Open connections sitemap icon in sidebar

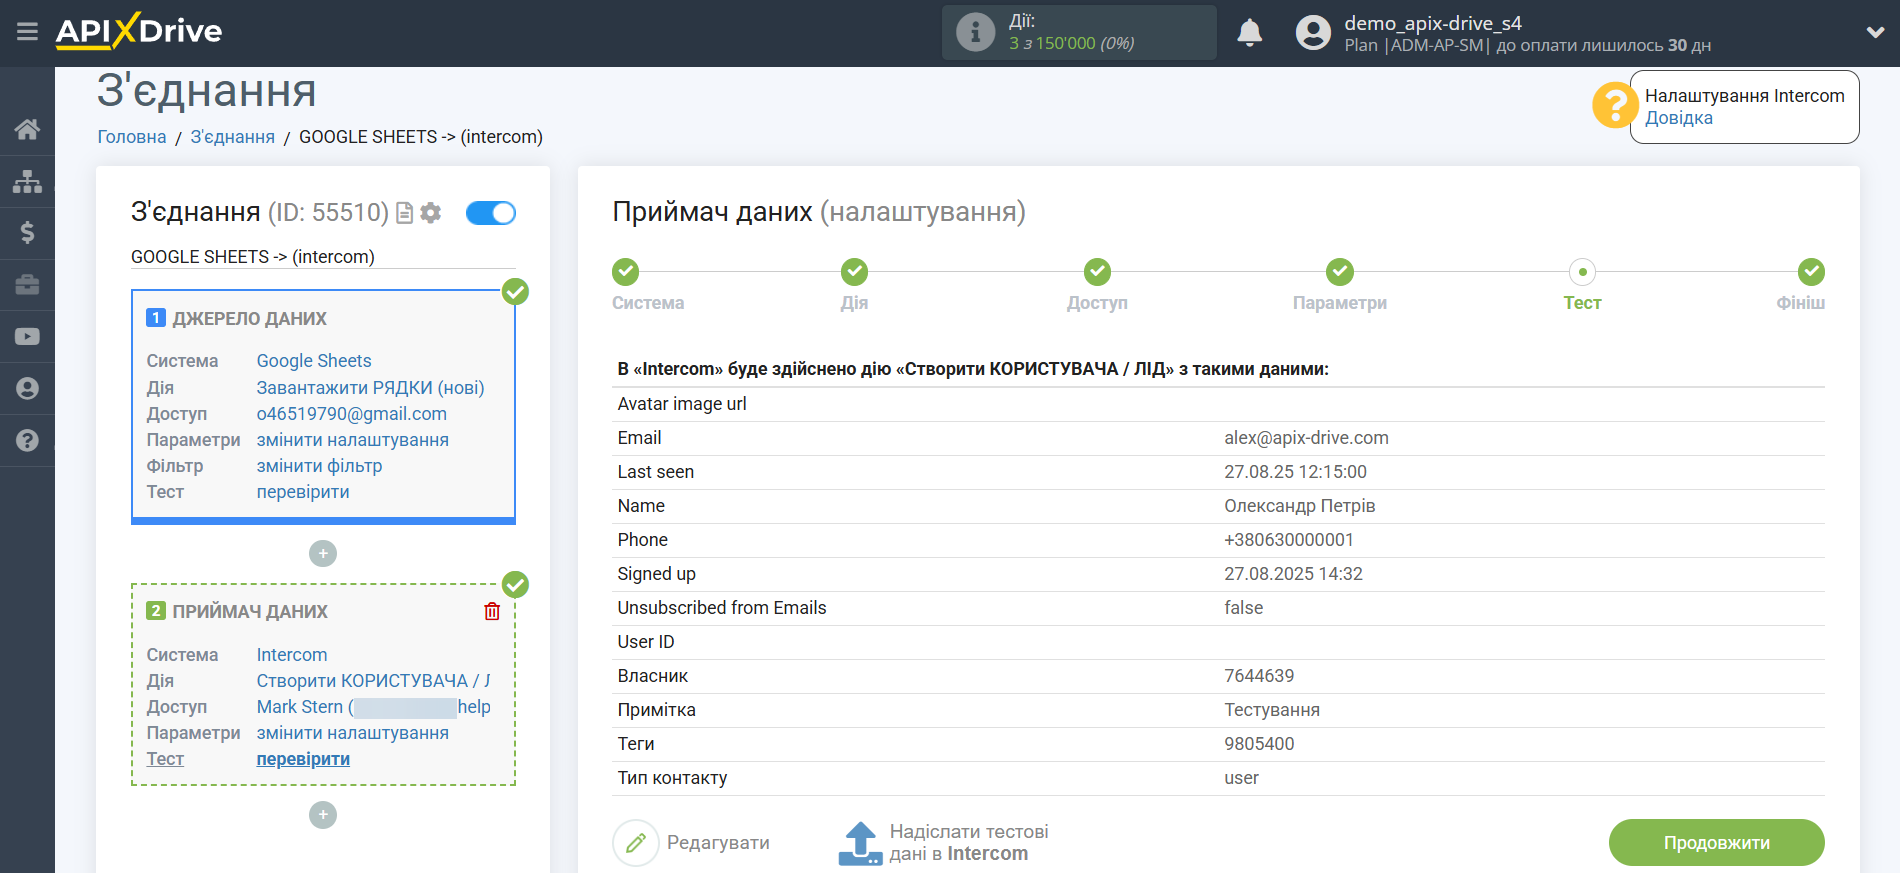click(27, 181)
